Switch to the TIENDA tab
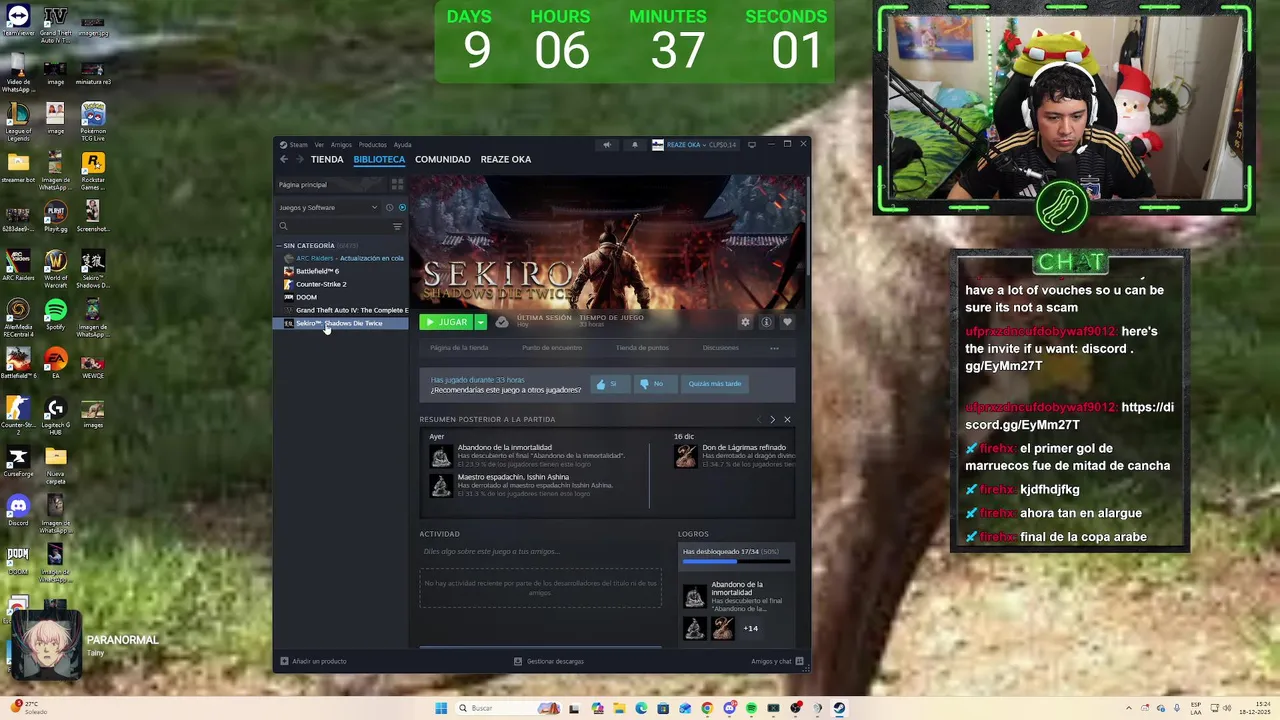The width and height of the screenshot is (1280, 720). [327, 159]
